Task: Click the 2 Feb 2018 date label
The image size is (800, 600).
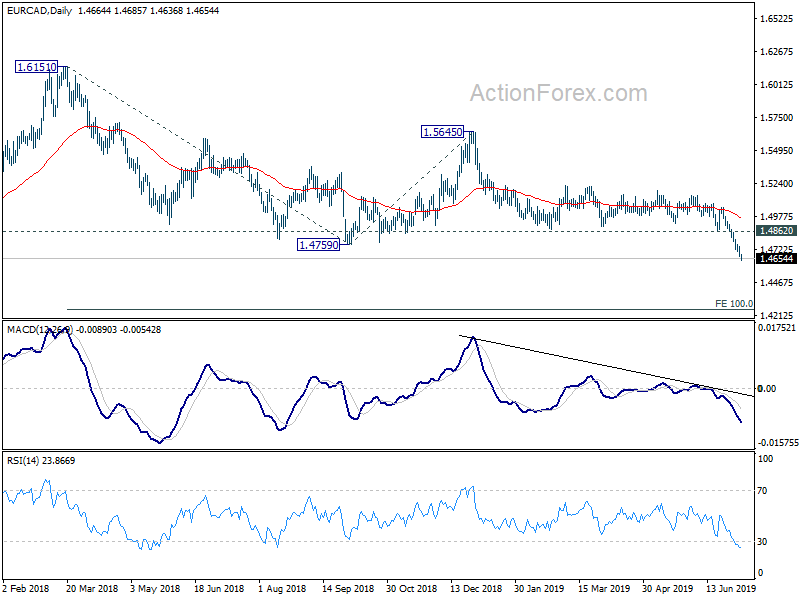Action: (26, 588)
